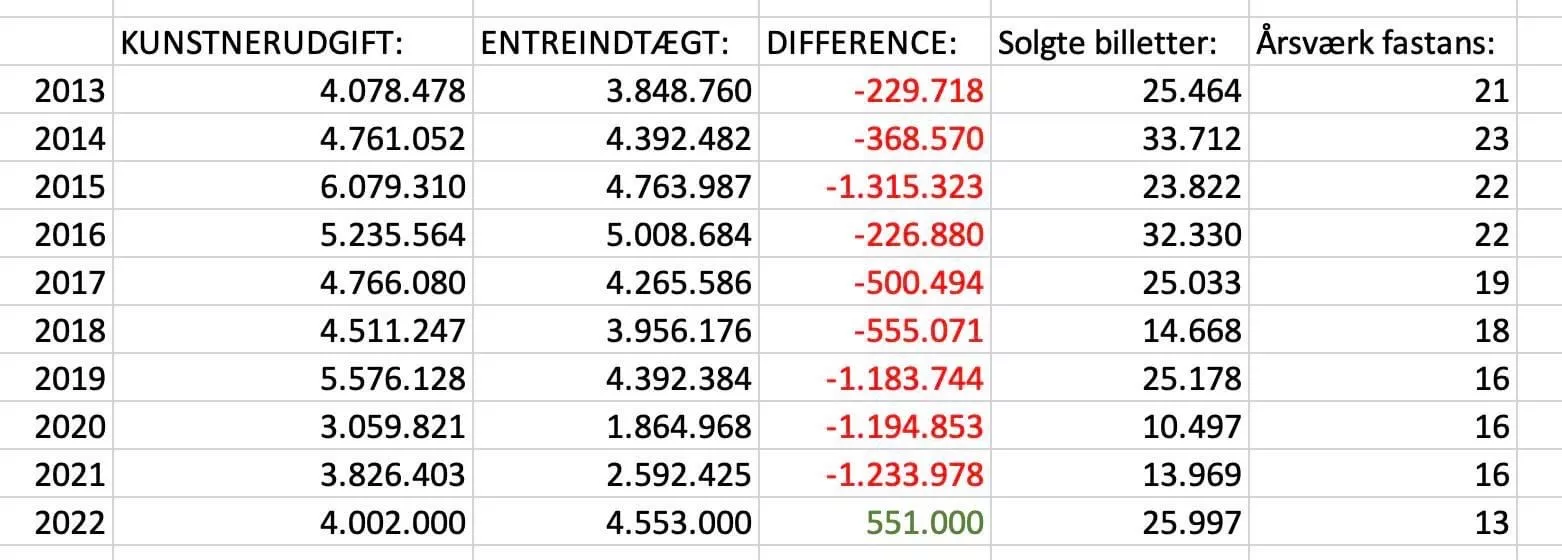Select the -1.233.978 cell for 2021
The width and height of the screenshot is (1562, 560).
pyautogui.click(x=903, y=474)
